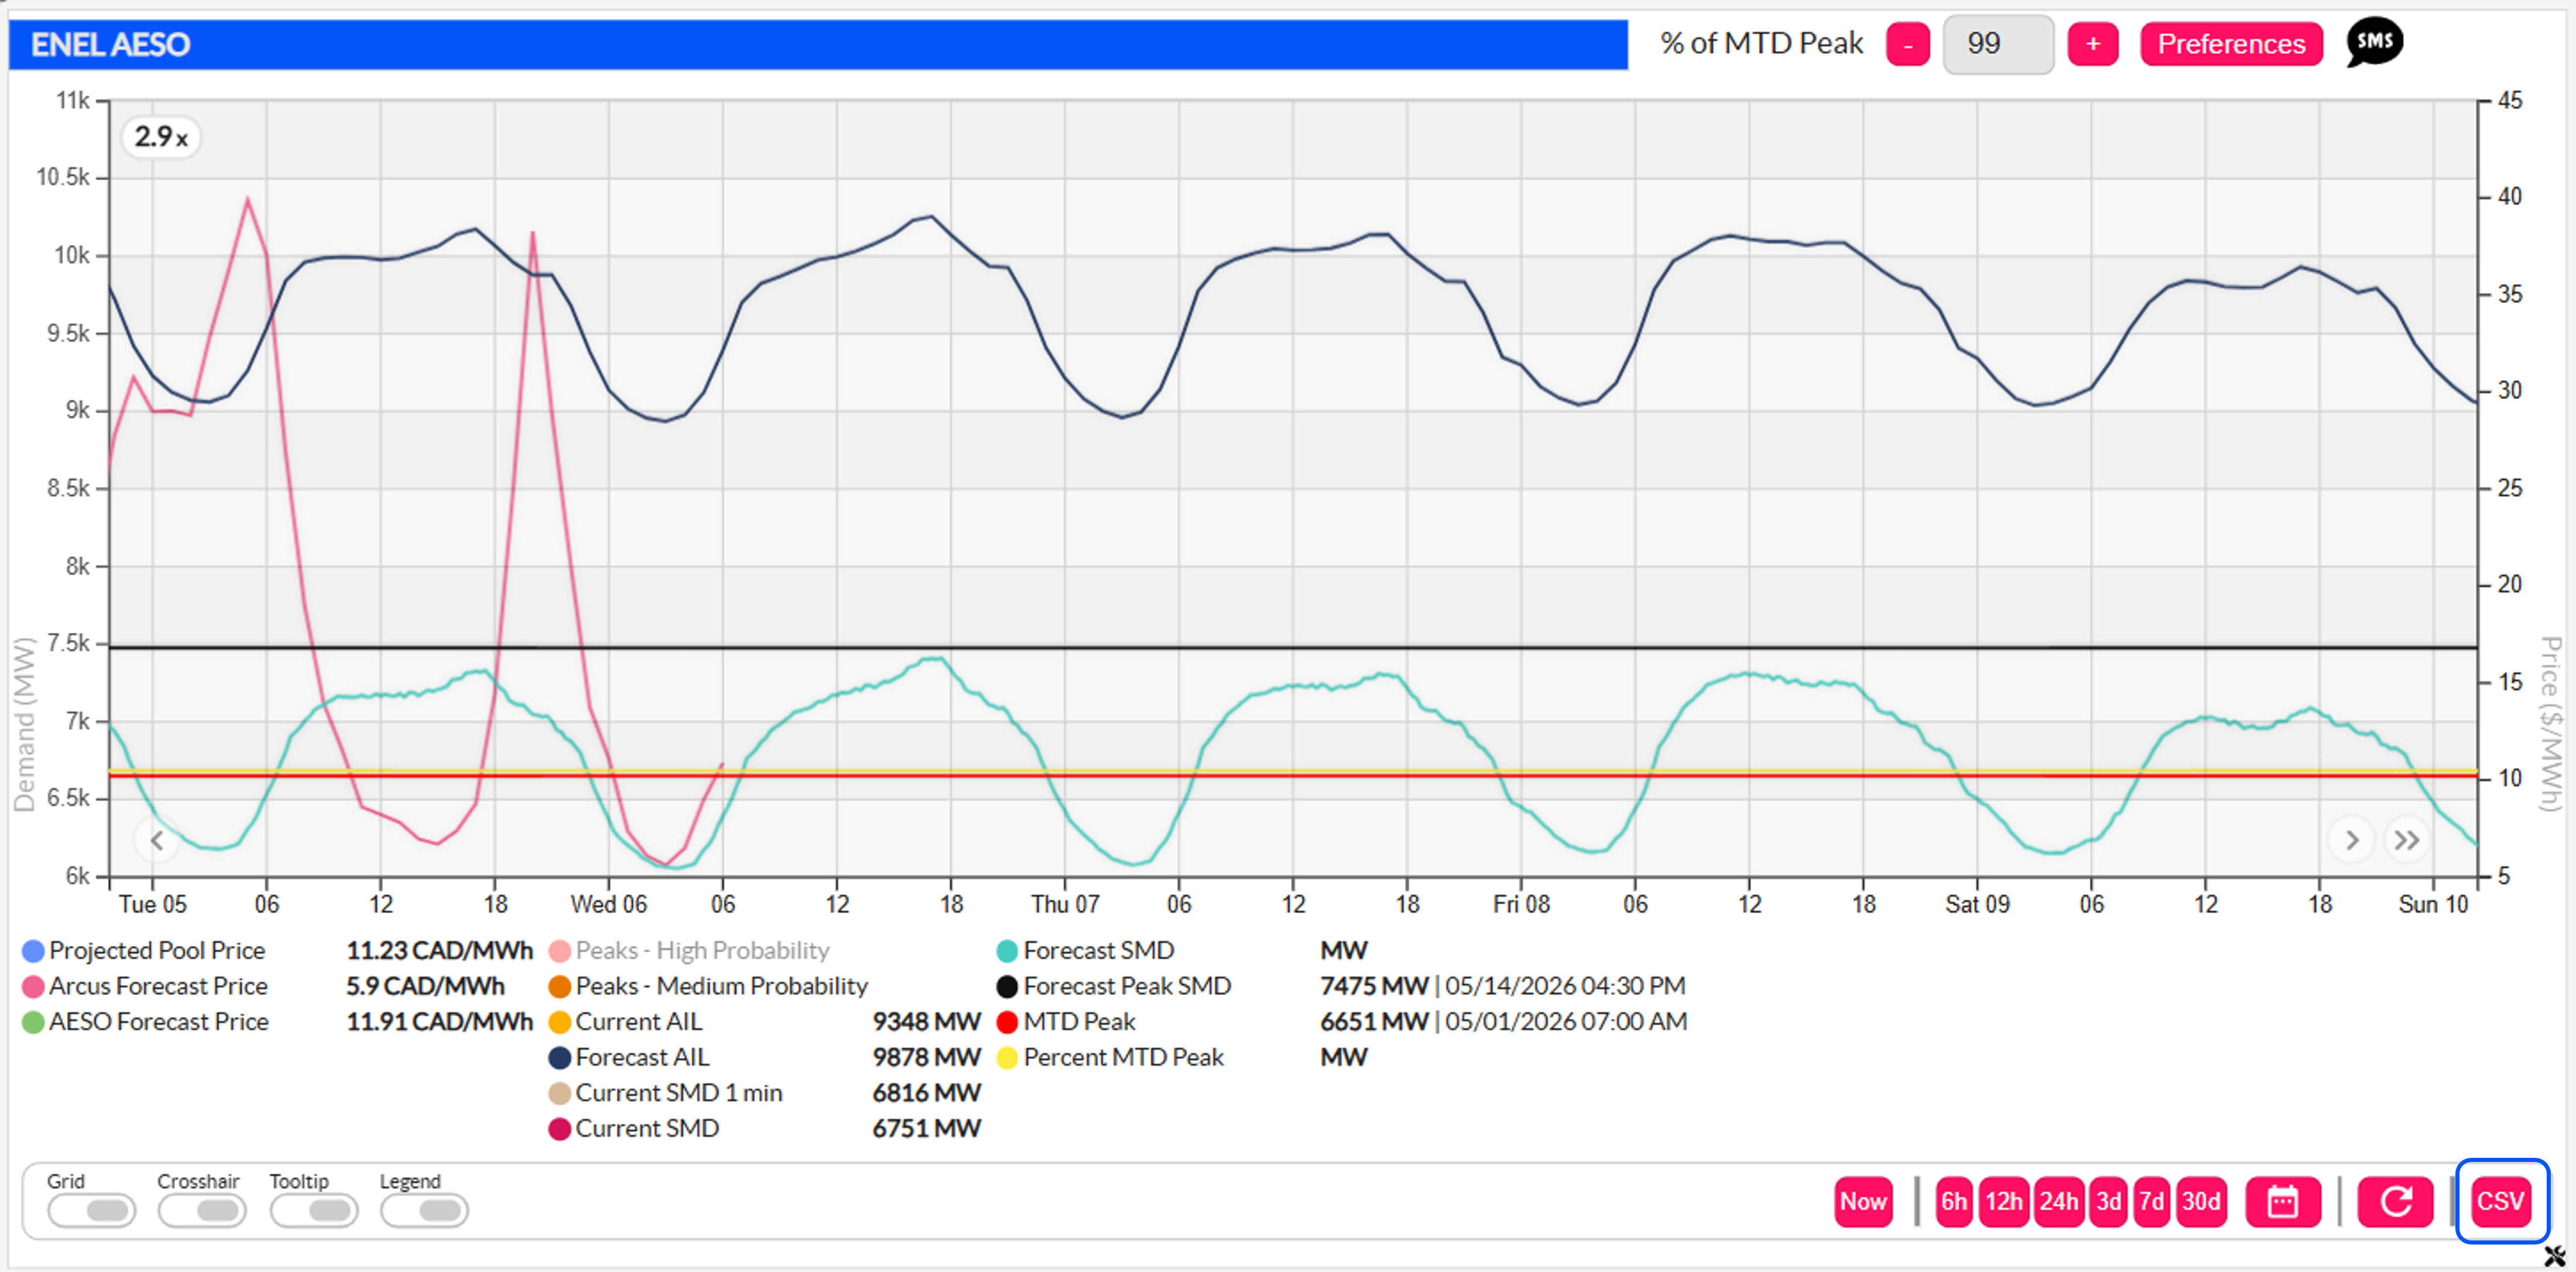Toggle the Tooltip switch
This screenshot has width=2576, height=1272.
[314, 1210]
